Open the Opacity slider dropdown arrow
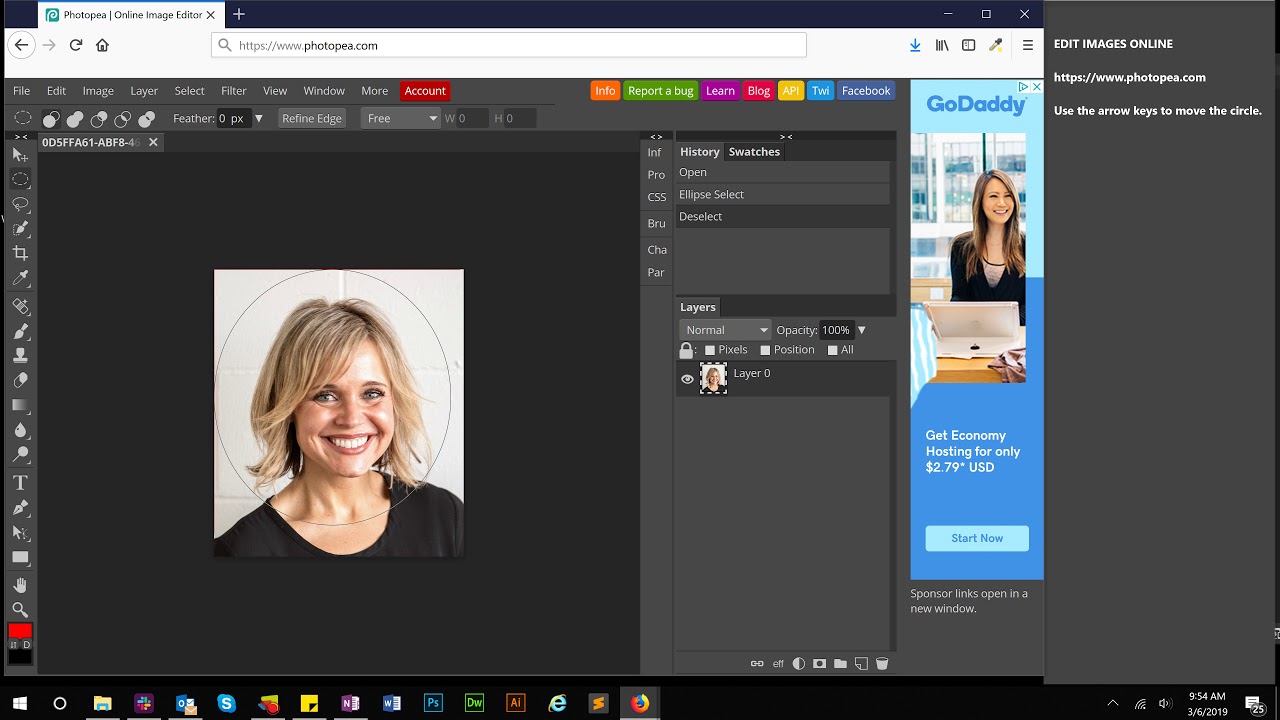This screenshot has height=720, width=1280. [862, 330]
